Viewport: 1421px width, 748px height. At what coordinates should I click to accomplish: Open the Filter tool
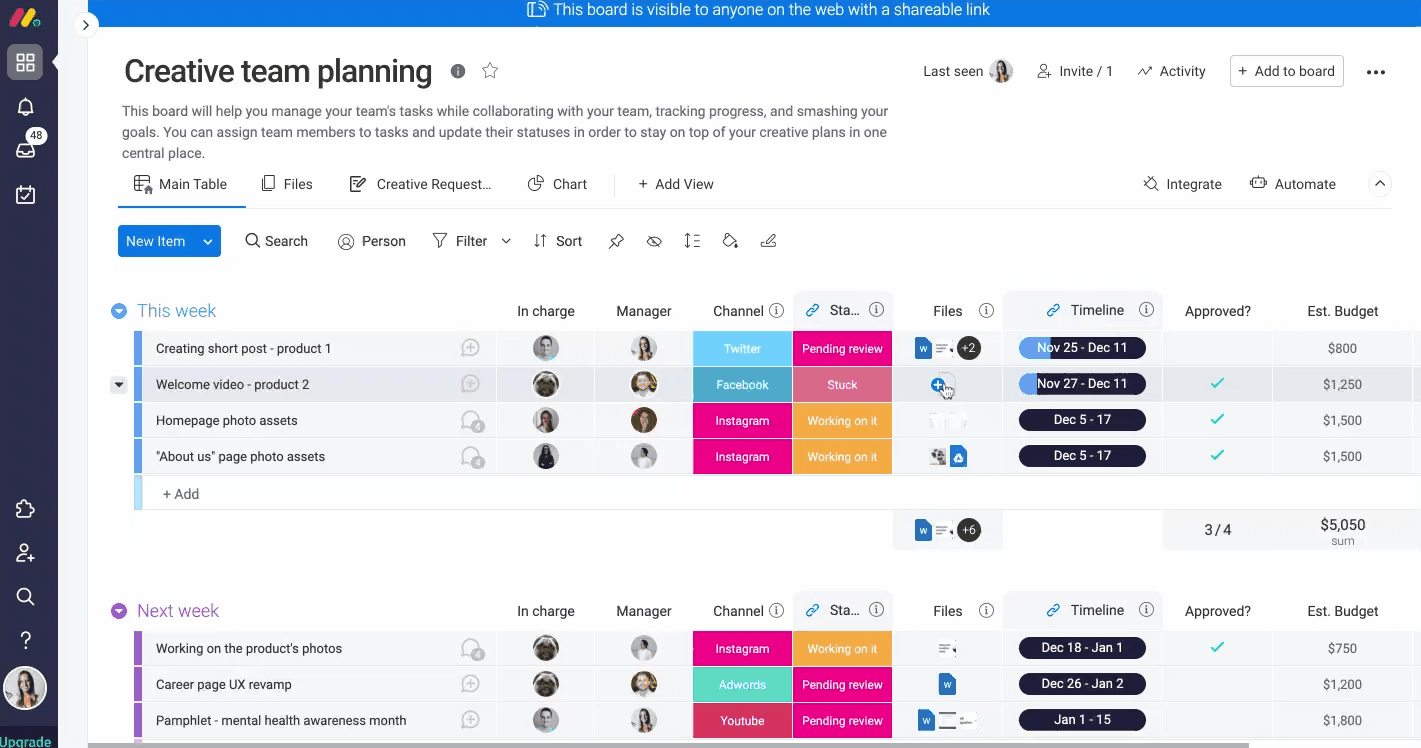click(460, 241)
